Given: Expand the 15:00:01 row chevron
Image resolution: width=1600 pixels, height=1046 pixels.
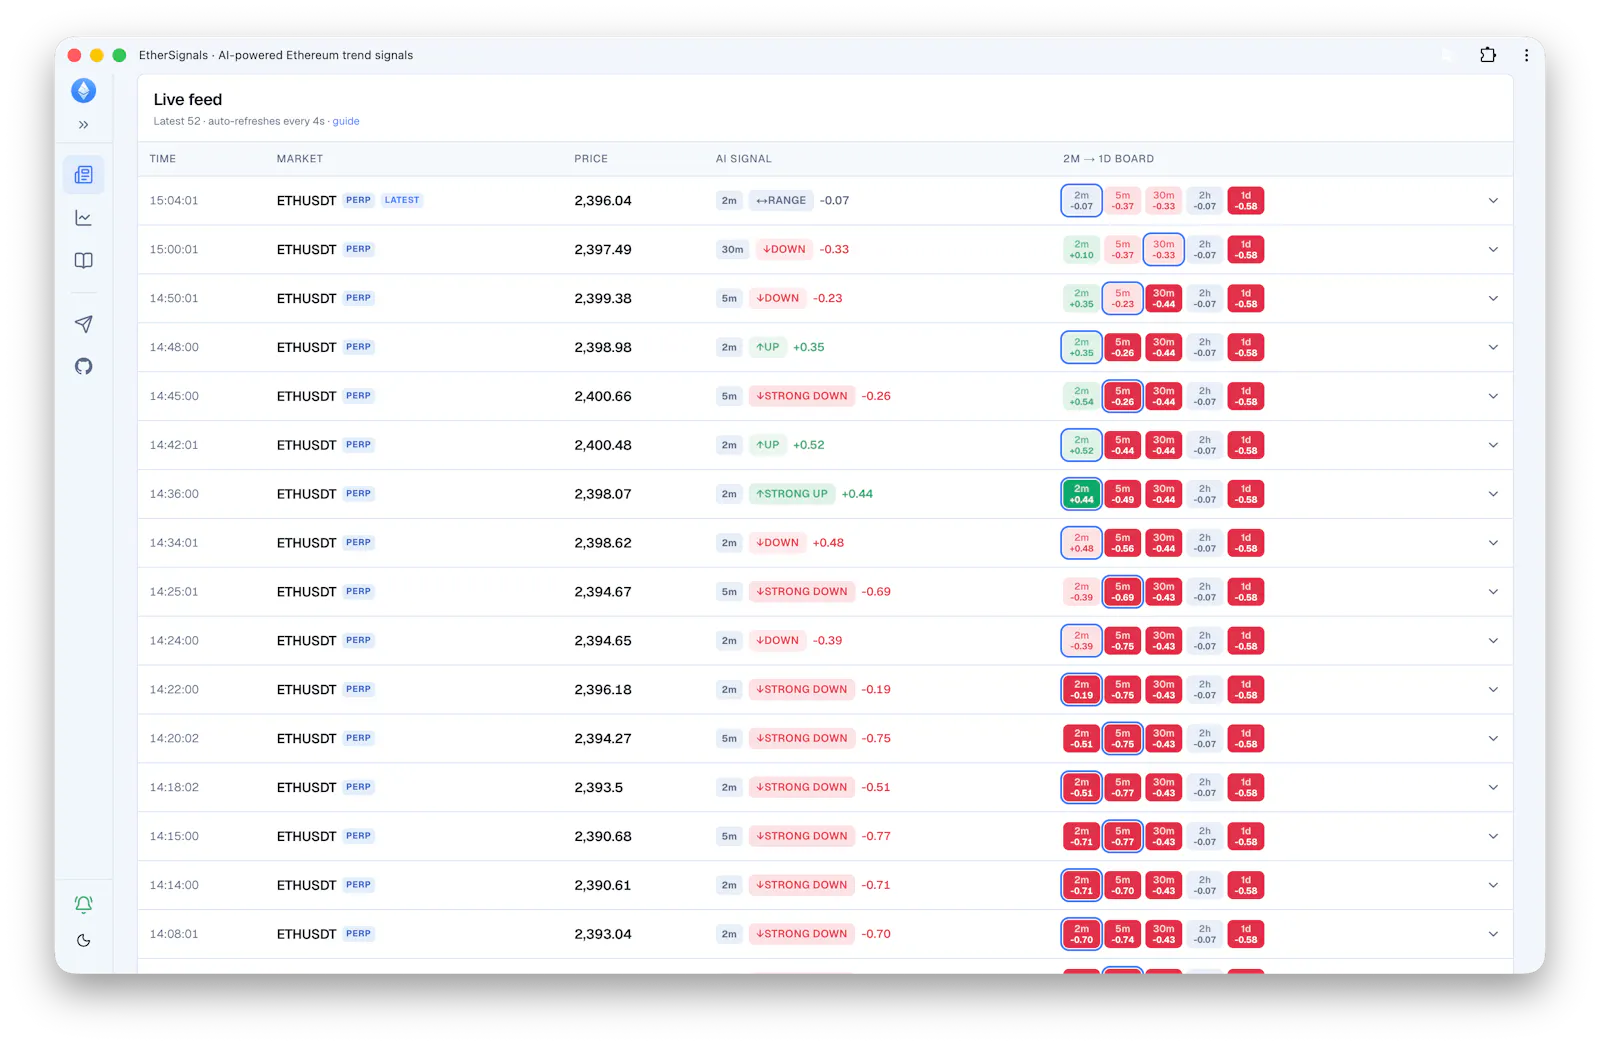Looking at the screenshot, I should (x=1493, y=250).
